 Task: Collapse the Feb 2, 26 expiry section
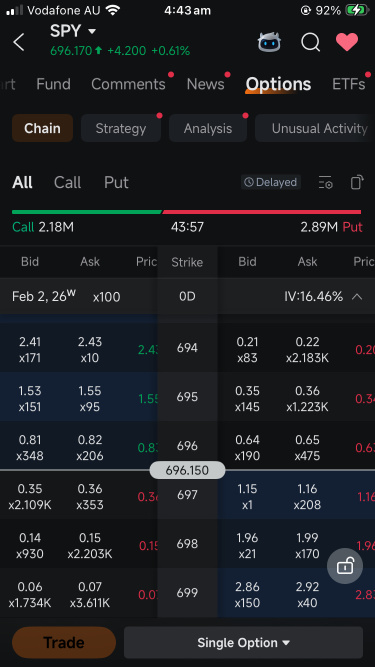click(x=357, y=296)
